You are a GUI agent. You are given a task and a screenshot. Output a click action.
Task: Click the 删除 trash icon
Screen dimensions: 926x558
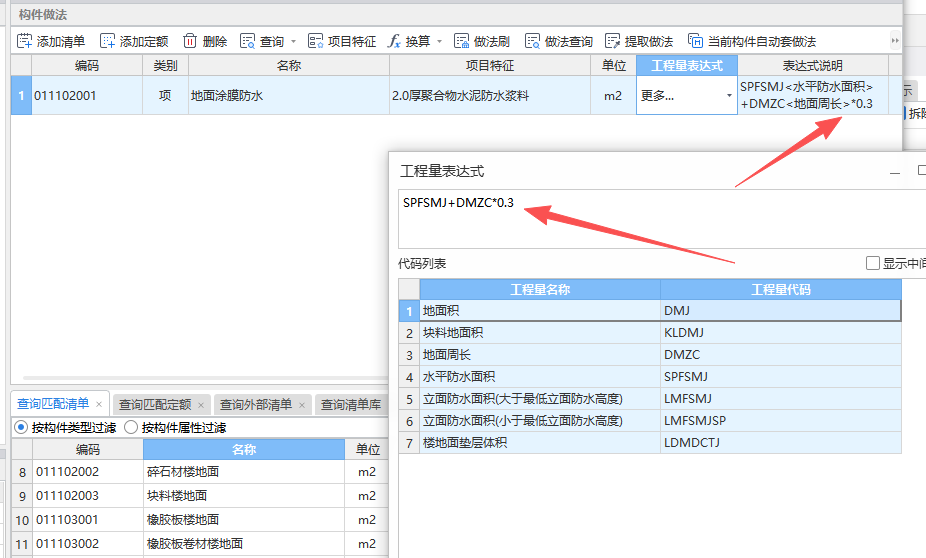(190, 41)
